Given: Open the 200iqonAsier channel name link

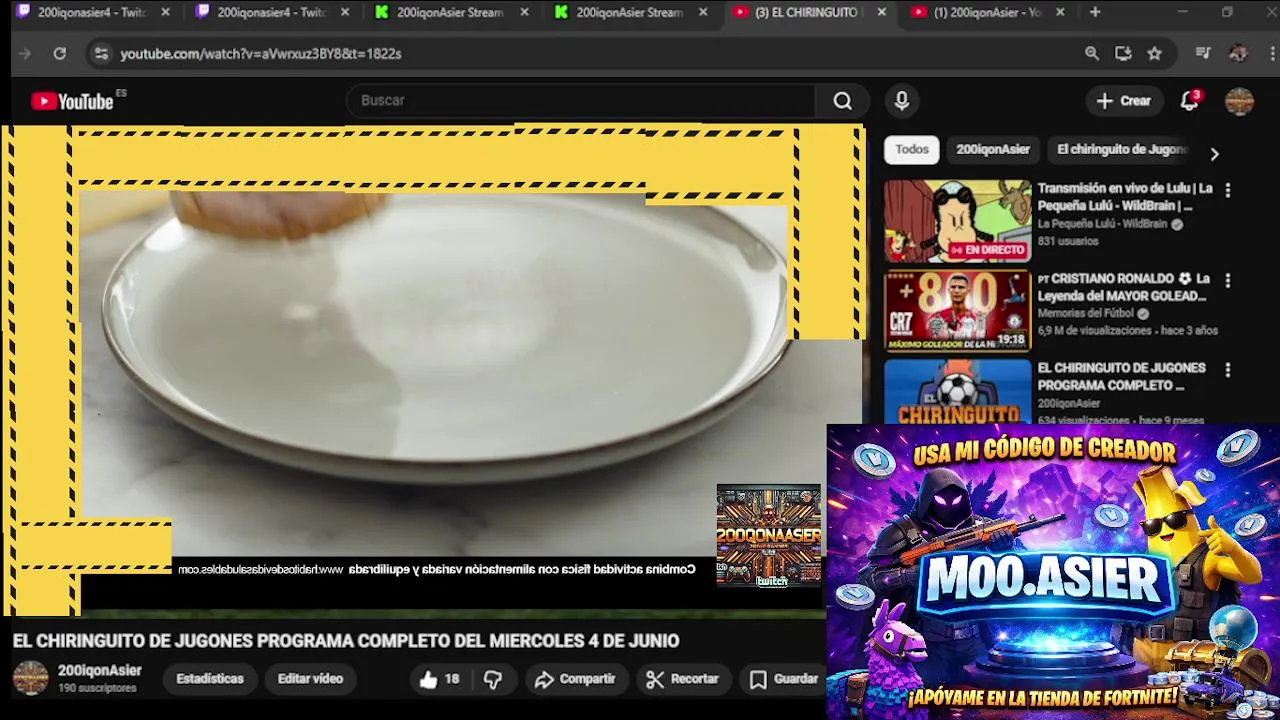Looking at the screenshot, I should pyautogui.click(x=100, y=671).
